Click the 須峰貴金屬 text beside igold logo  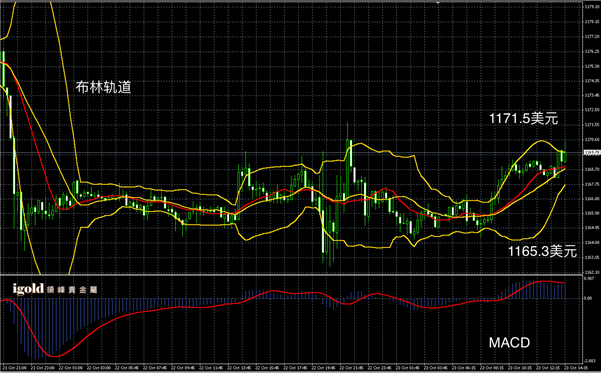click(72, 289)
